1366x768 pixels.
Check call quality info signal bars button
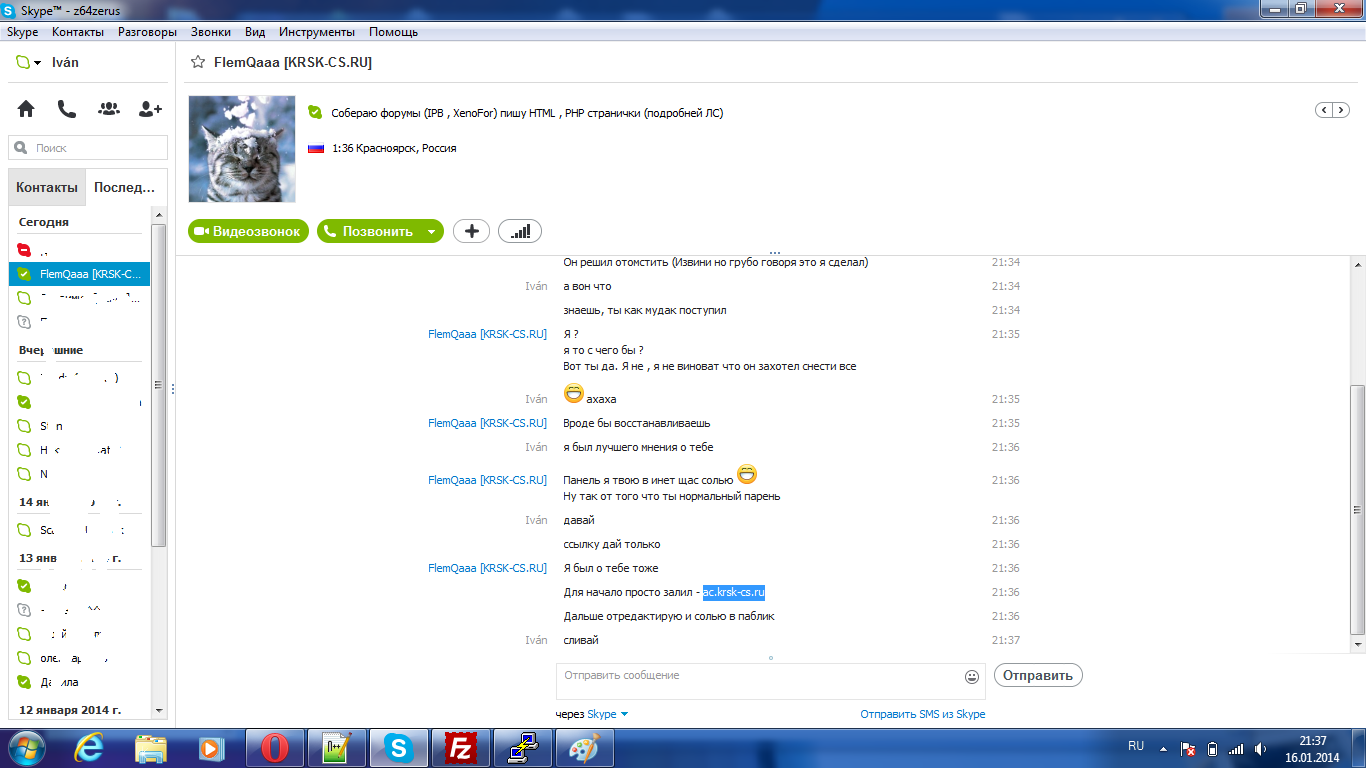[520, 231]
